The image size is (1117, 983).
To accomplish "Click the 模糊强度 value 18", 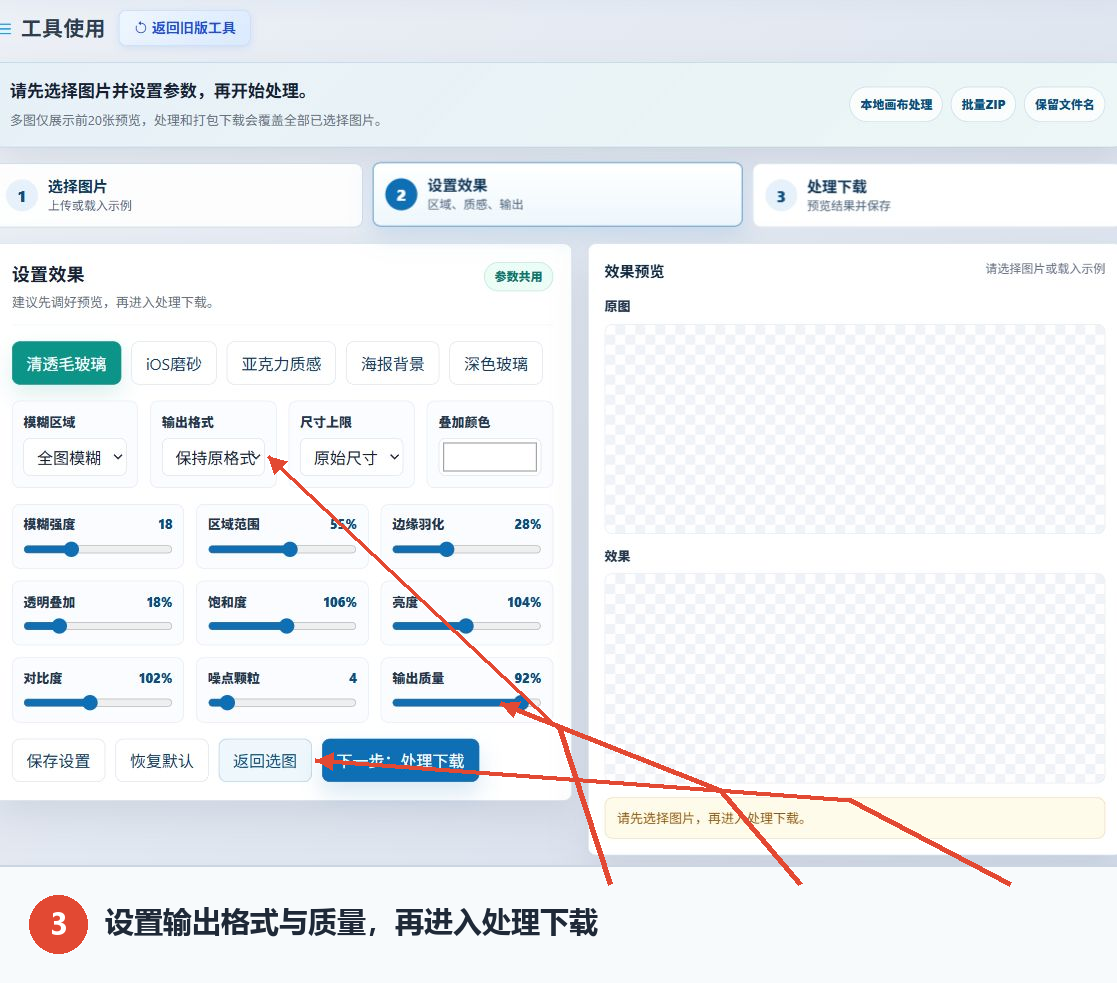I will [165, 524].
